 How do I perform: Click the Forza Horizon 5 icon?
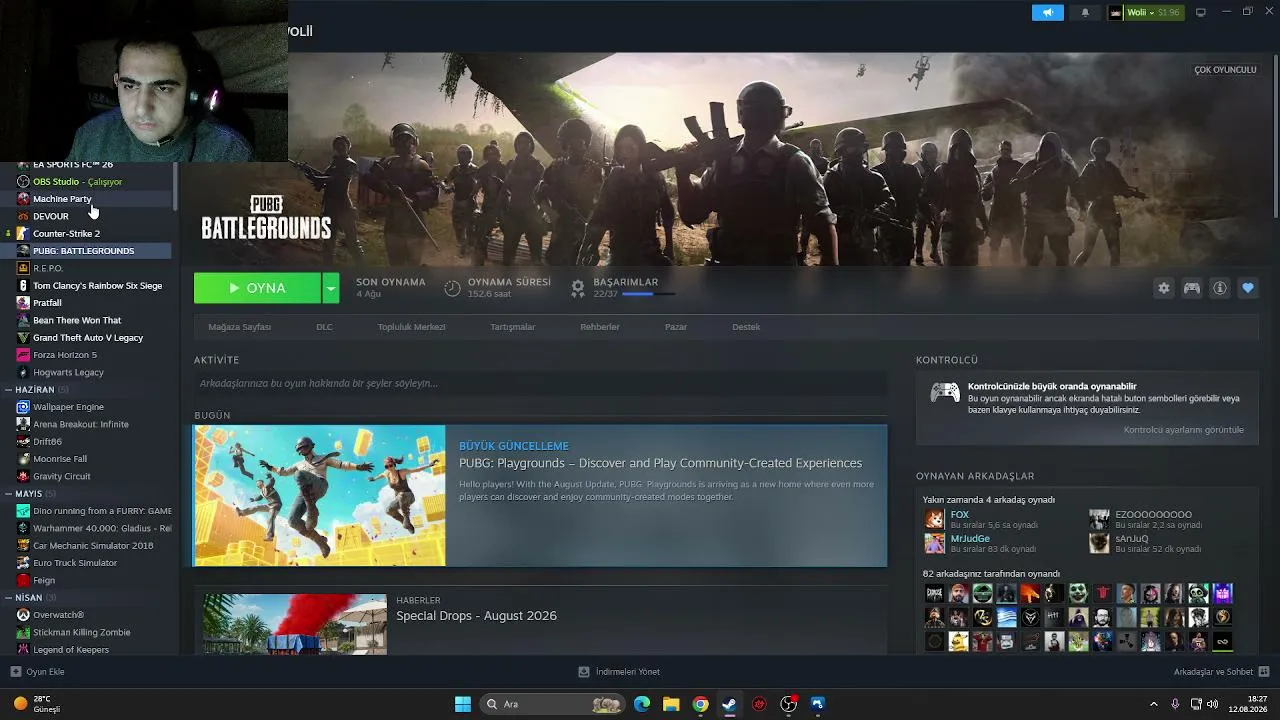[23, 355]
